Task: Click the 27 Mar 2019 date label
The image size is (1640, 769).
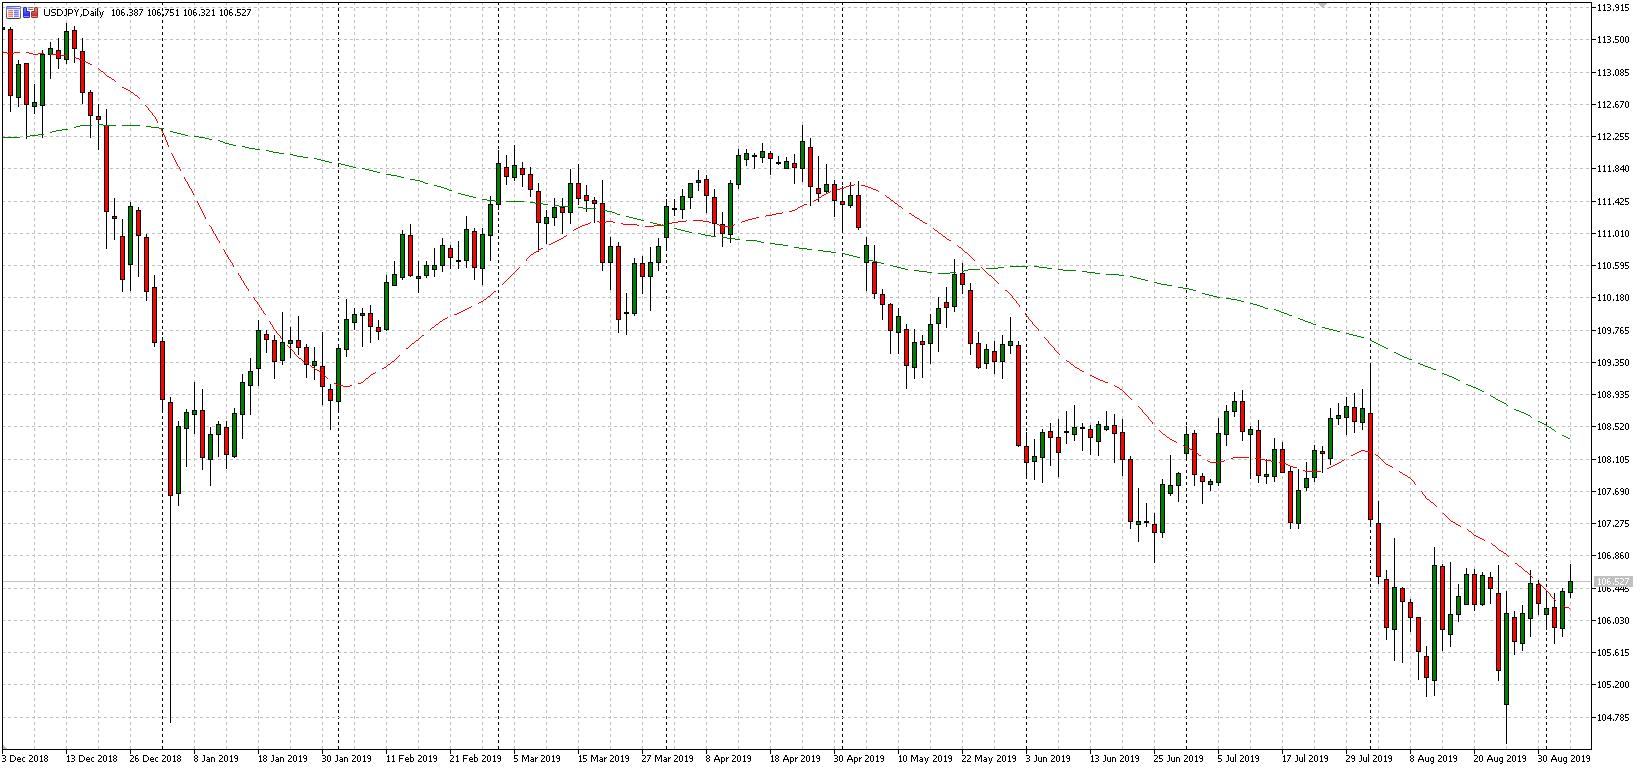Action: (x=668, y=759)
